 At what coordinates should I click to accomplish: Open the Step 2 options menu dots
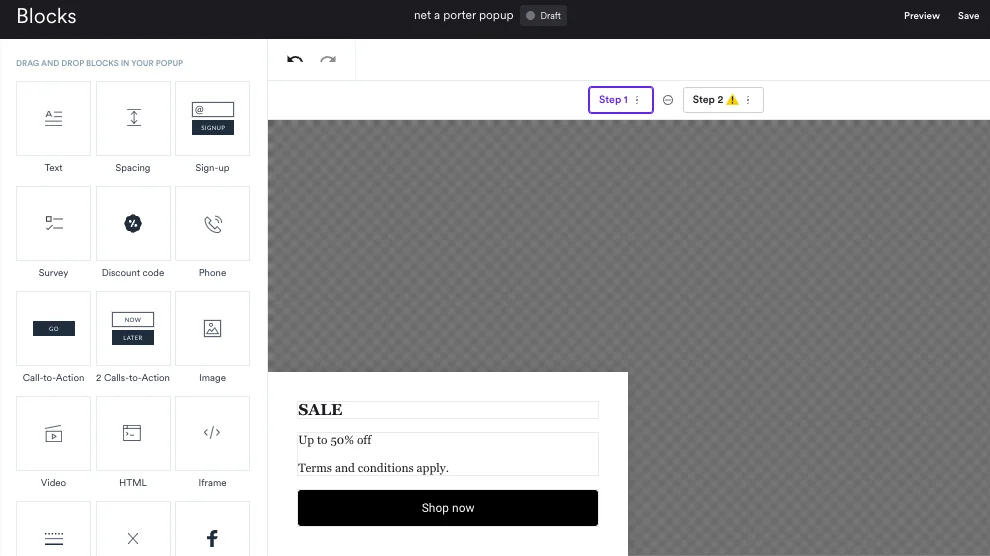point(748,100)
